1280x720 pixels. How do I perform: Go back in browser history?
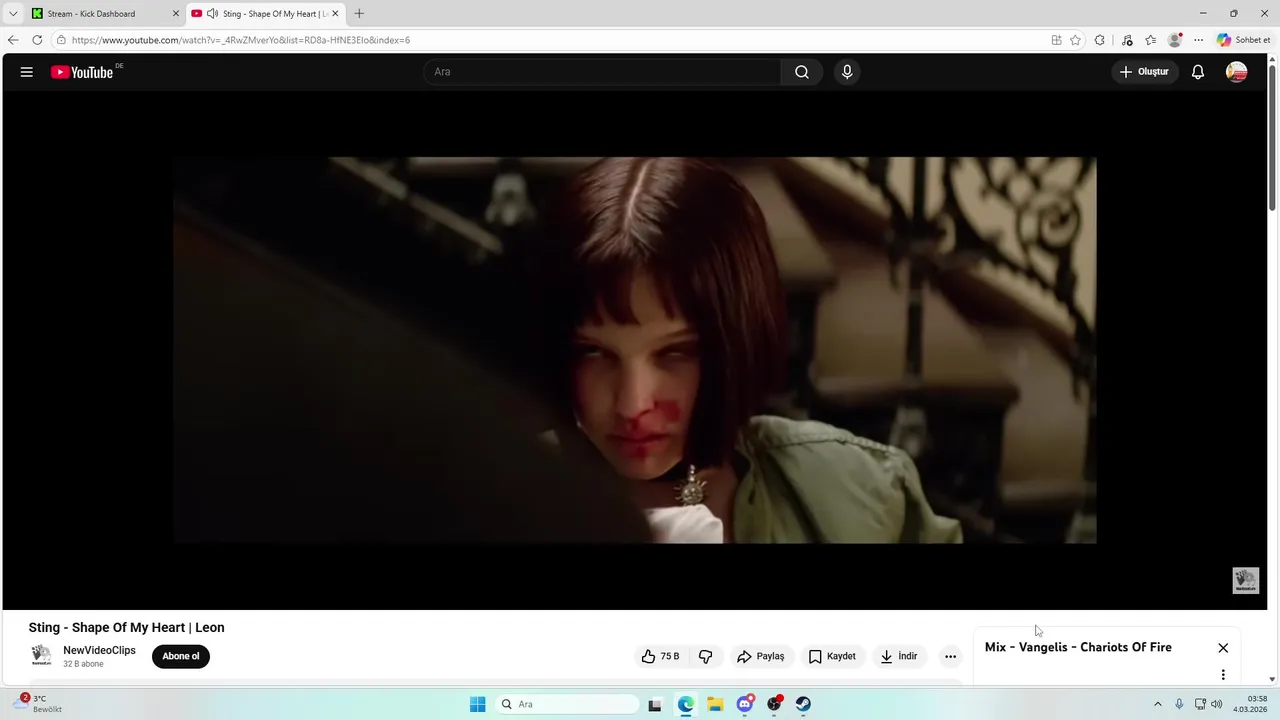[13, 40]
